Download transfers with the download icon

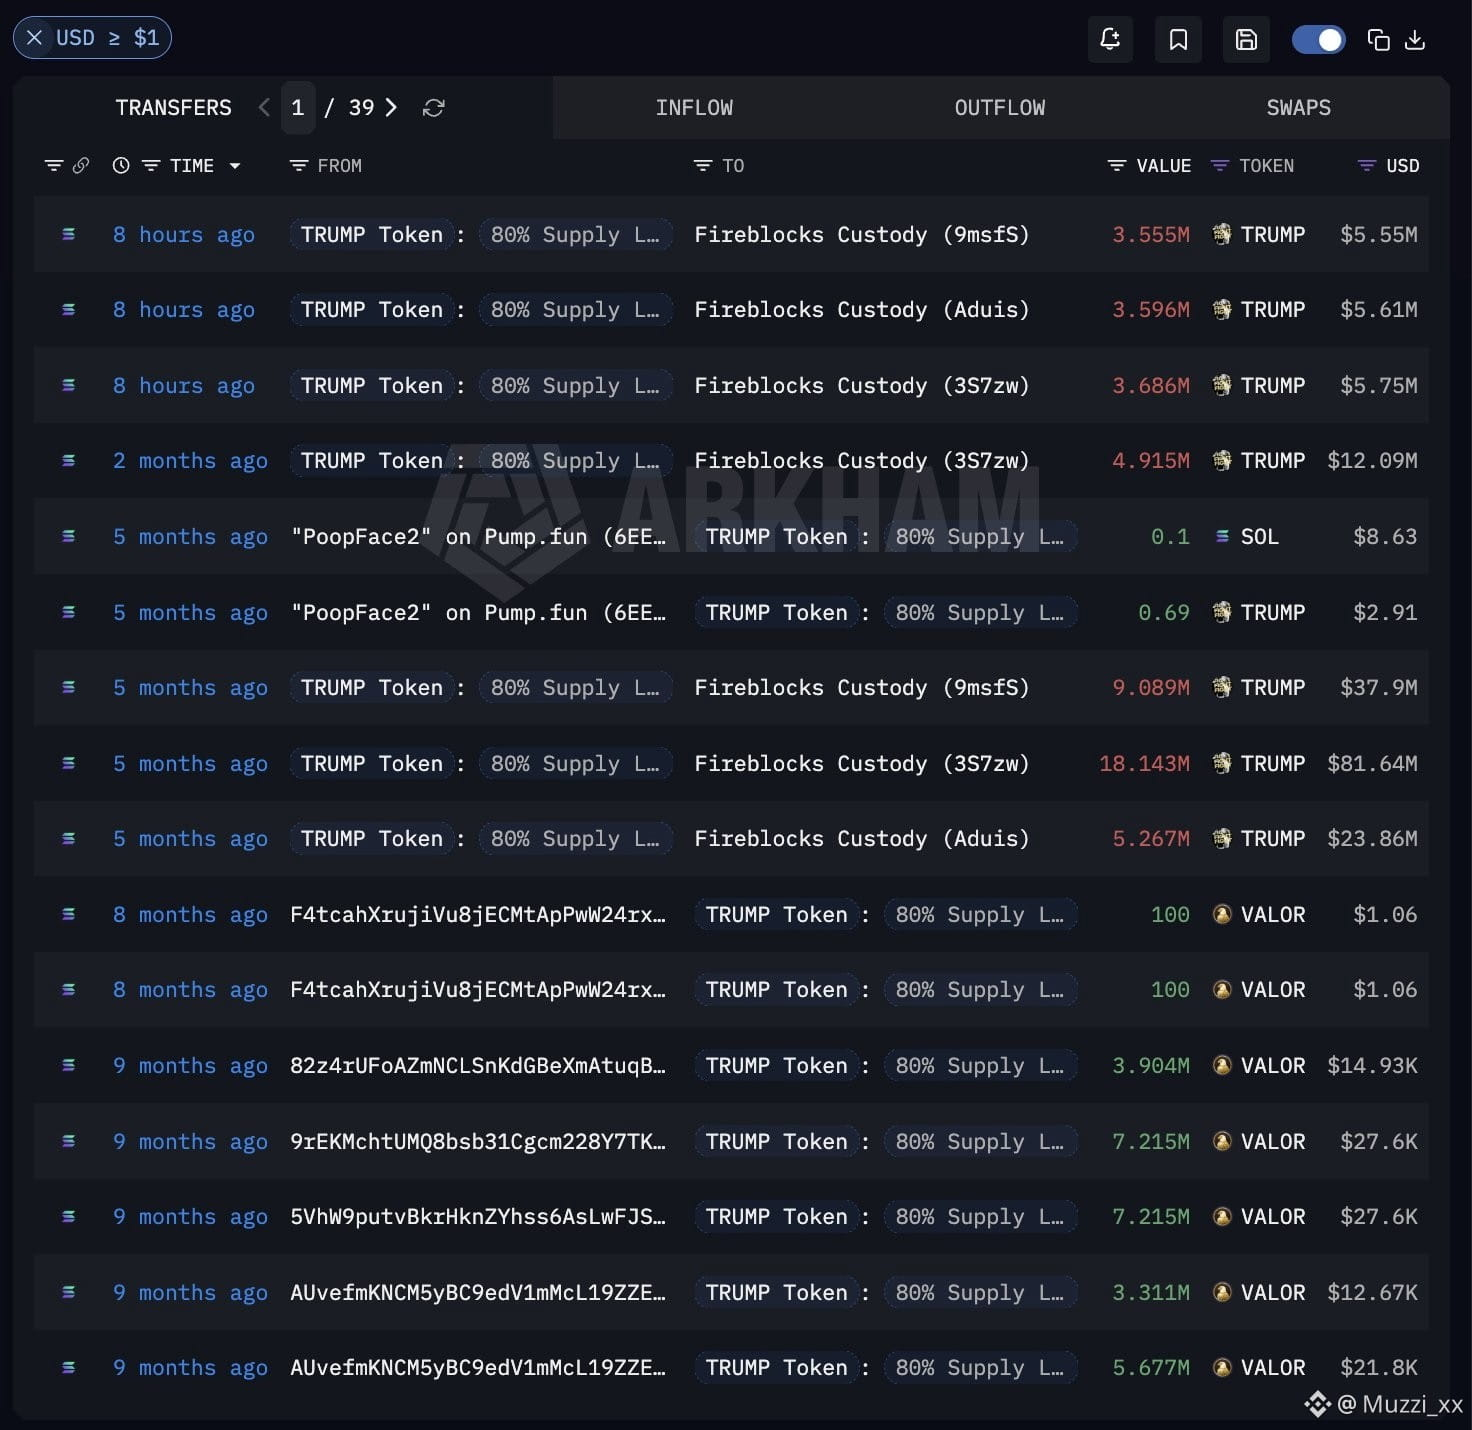coord(1415,39)
